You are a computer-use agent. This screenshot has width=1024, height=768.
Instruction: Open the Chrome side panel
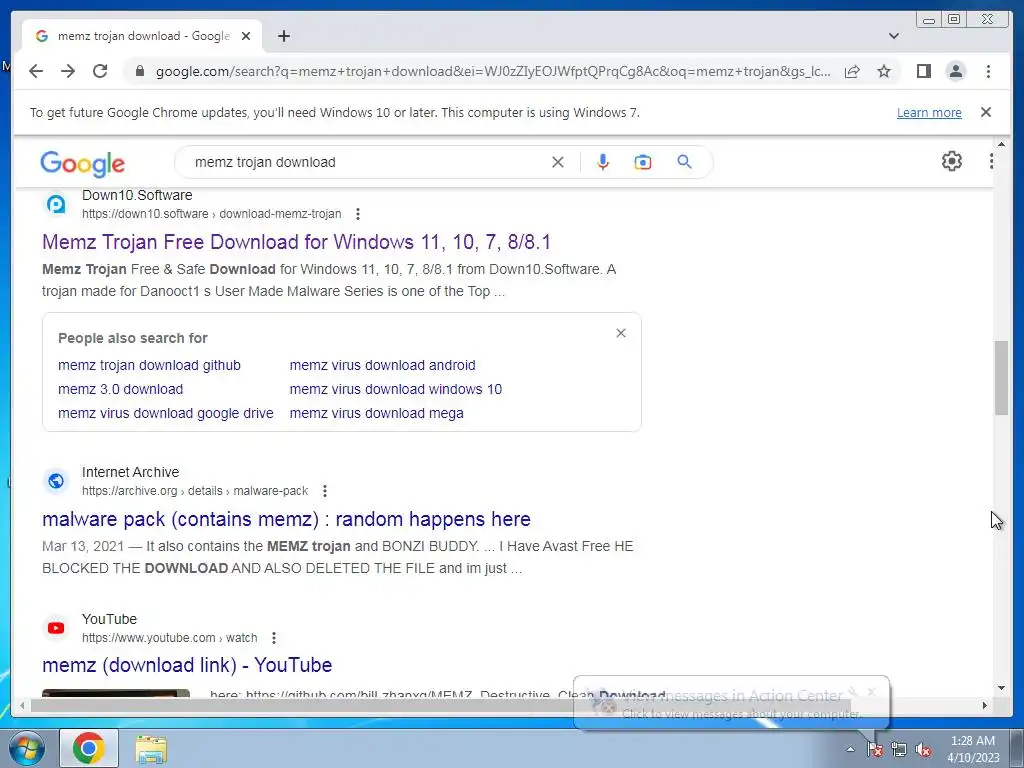[x=923, y=71]
